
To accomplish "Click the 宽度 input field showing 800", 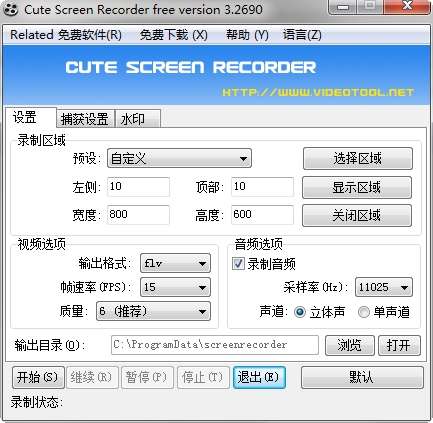I will click(x=138, y=214).
